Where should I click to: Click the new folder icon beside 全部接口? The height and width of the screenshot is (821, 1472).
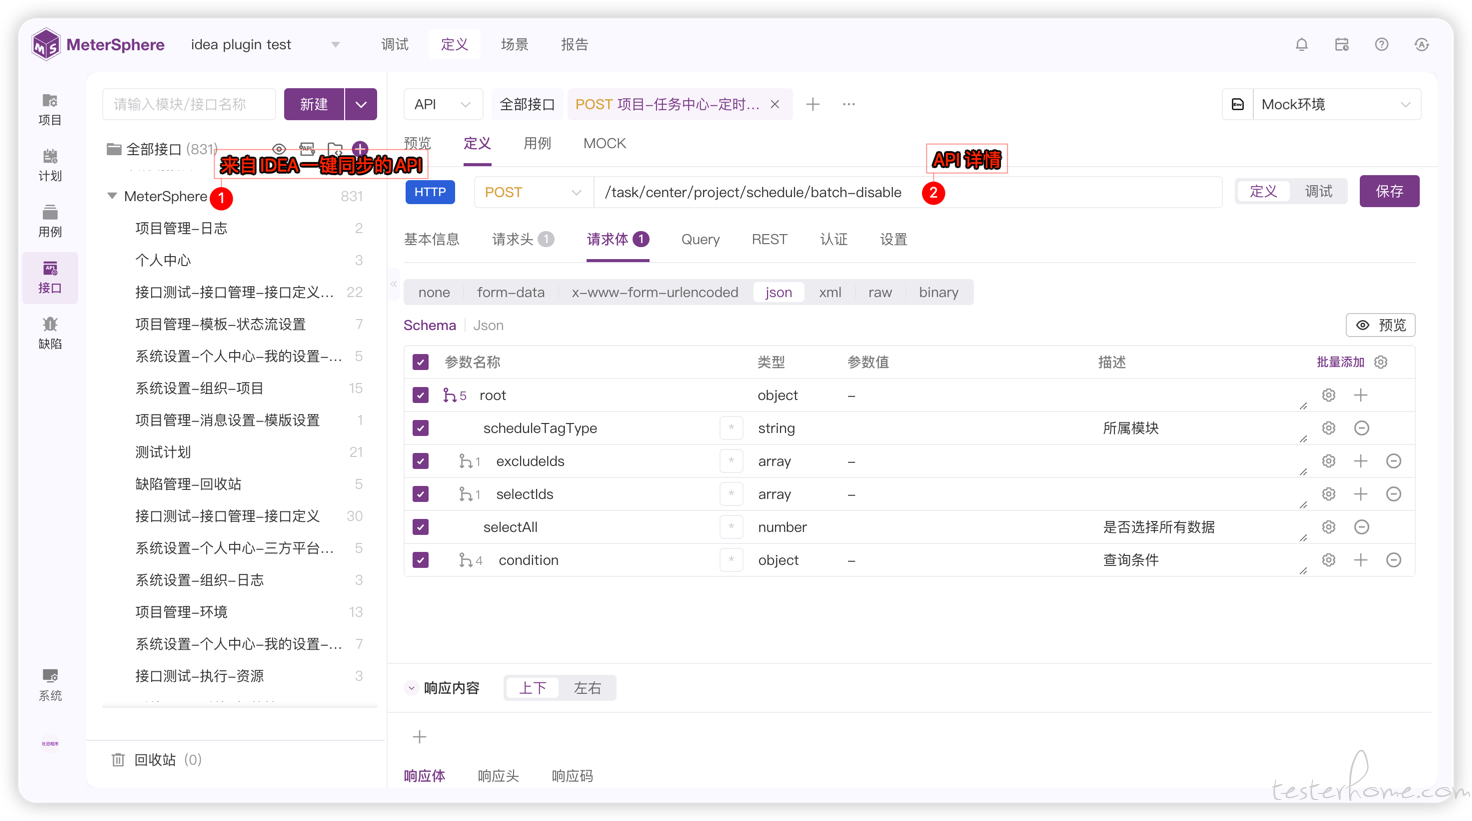click(335, 149)
